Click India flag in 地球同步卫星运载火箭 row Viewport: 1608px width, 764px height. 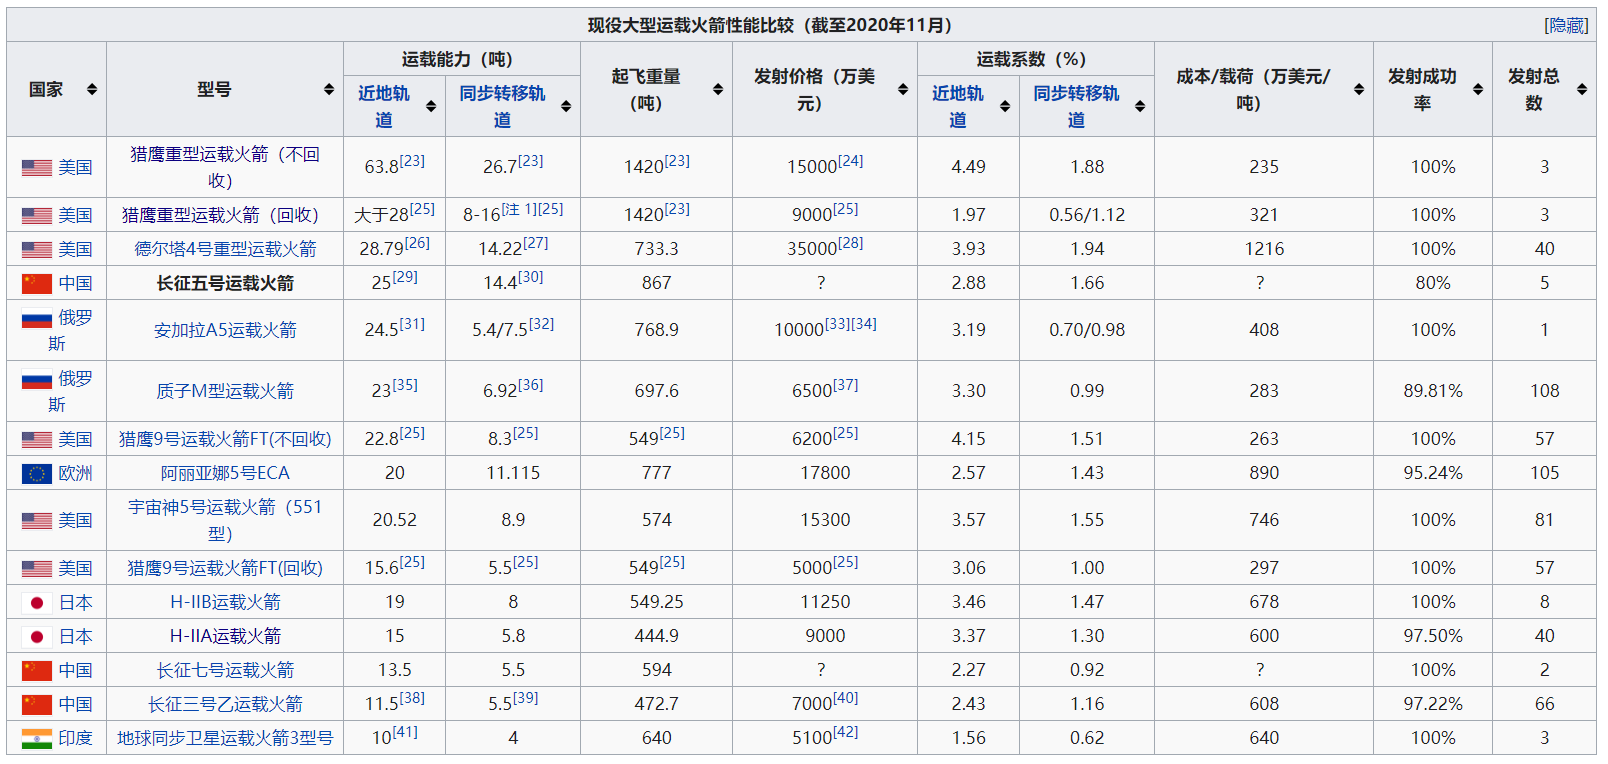[x=37, y=738]
